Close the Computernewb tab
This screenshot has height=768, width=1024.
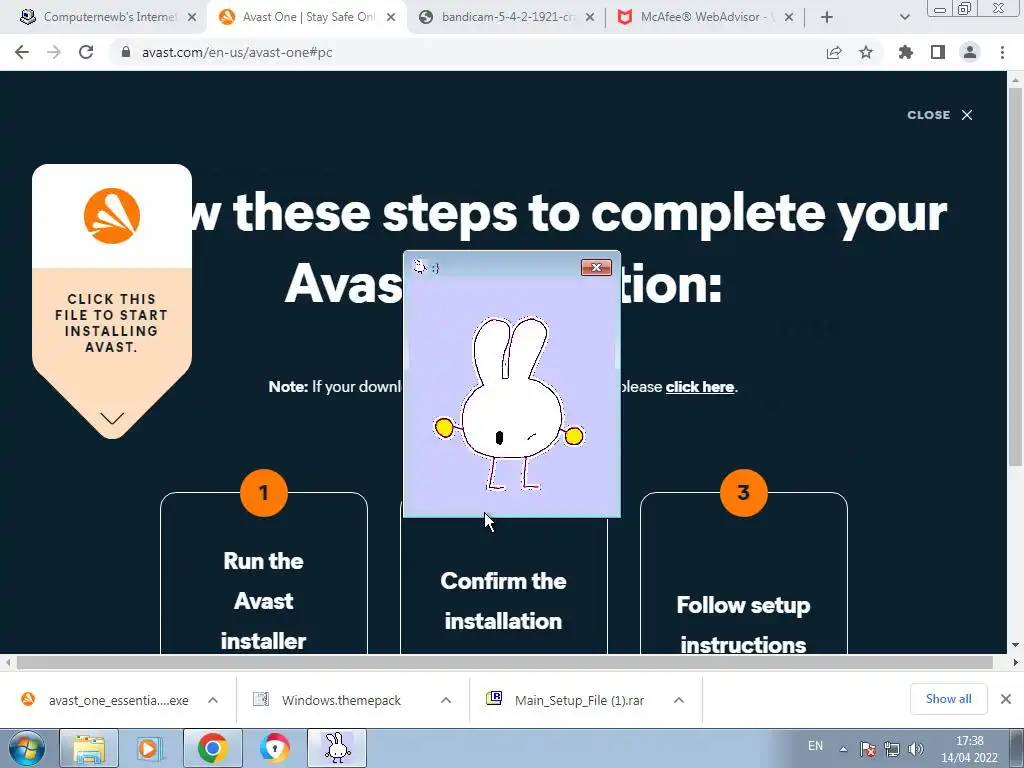point(192,17)
